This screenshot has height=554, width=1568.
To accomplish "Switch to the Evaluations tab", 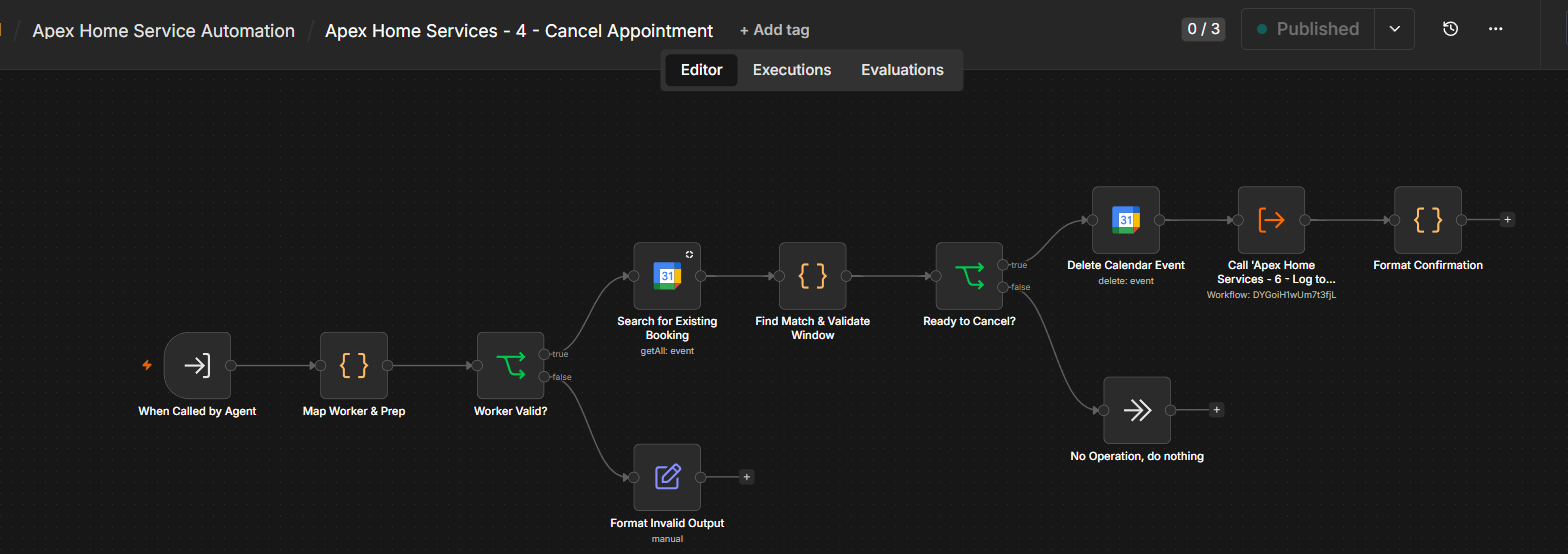I will point(902,70).
